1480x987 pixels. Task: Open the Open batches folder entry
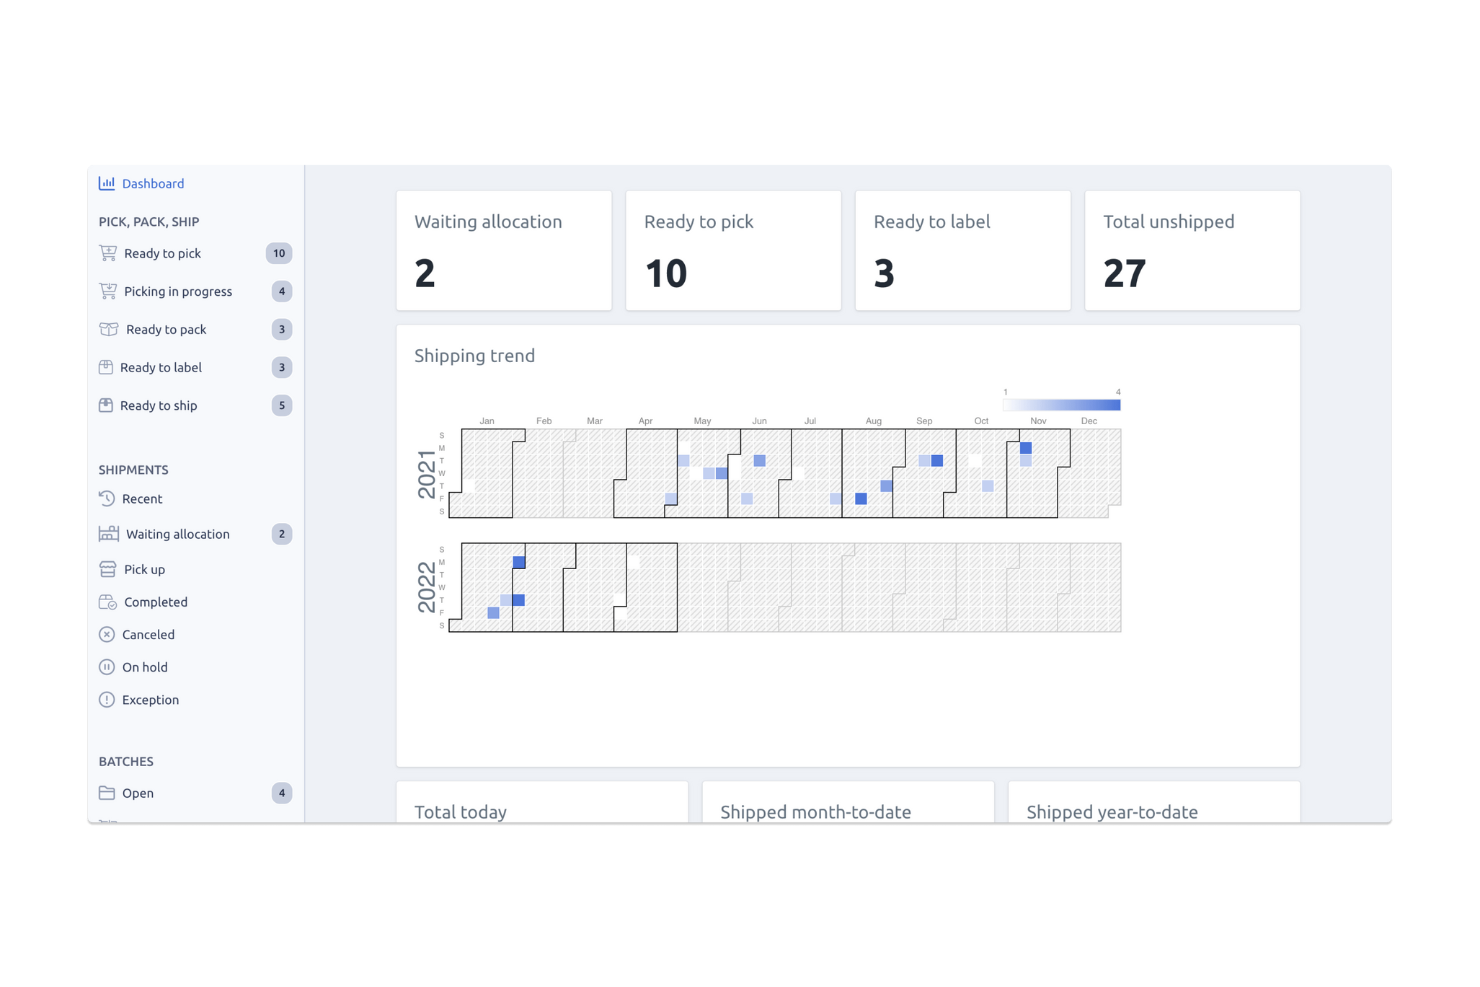click(x=138, y=793)
